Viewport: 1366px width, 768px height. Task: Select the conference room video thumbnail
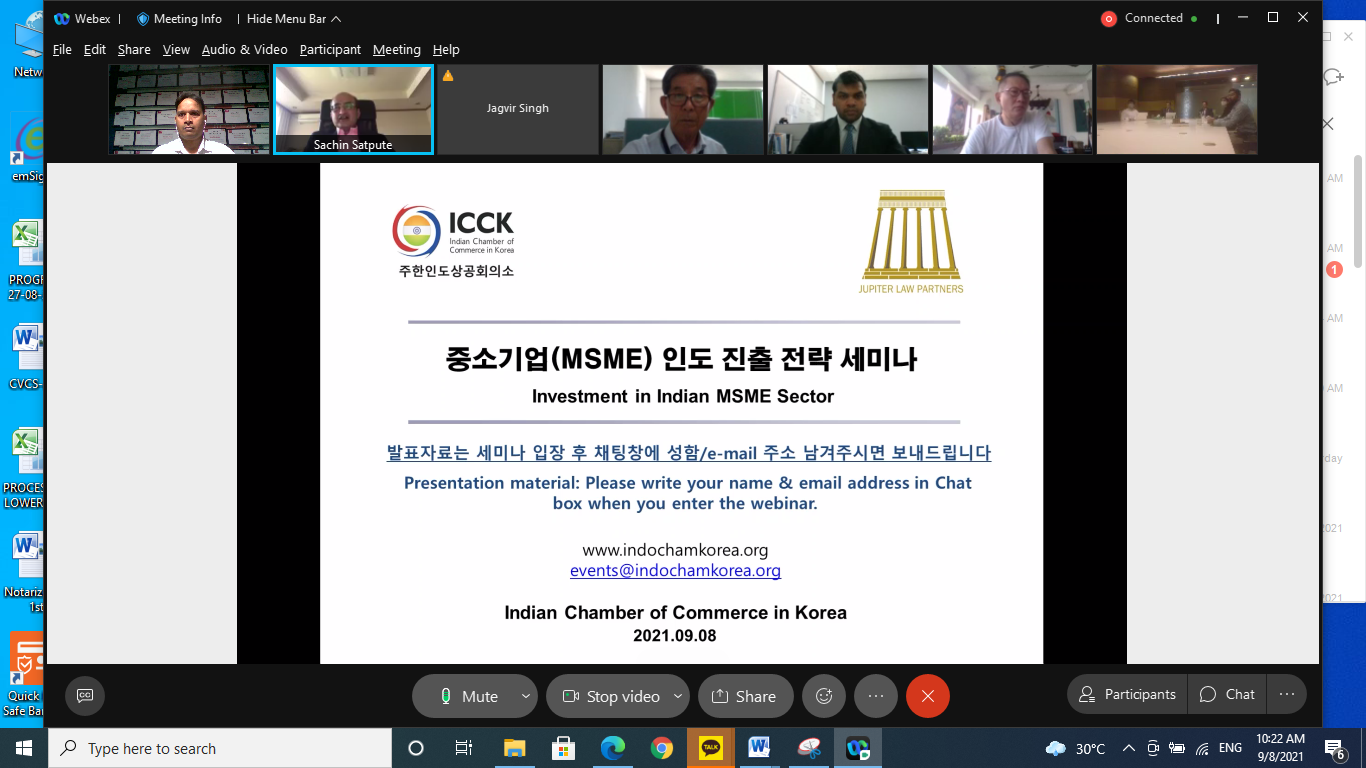coord(1177,110)
